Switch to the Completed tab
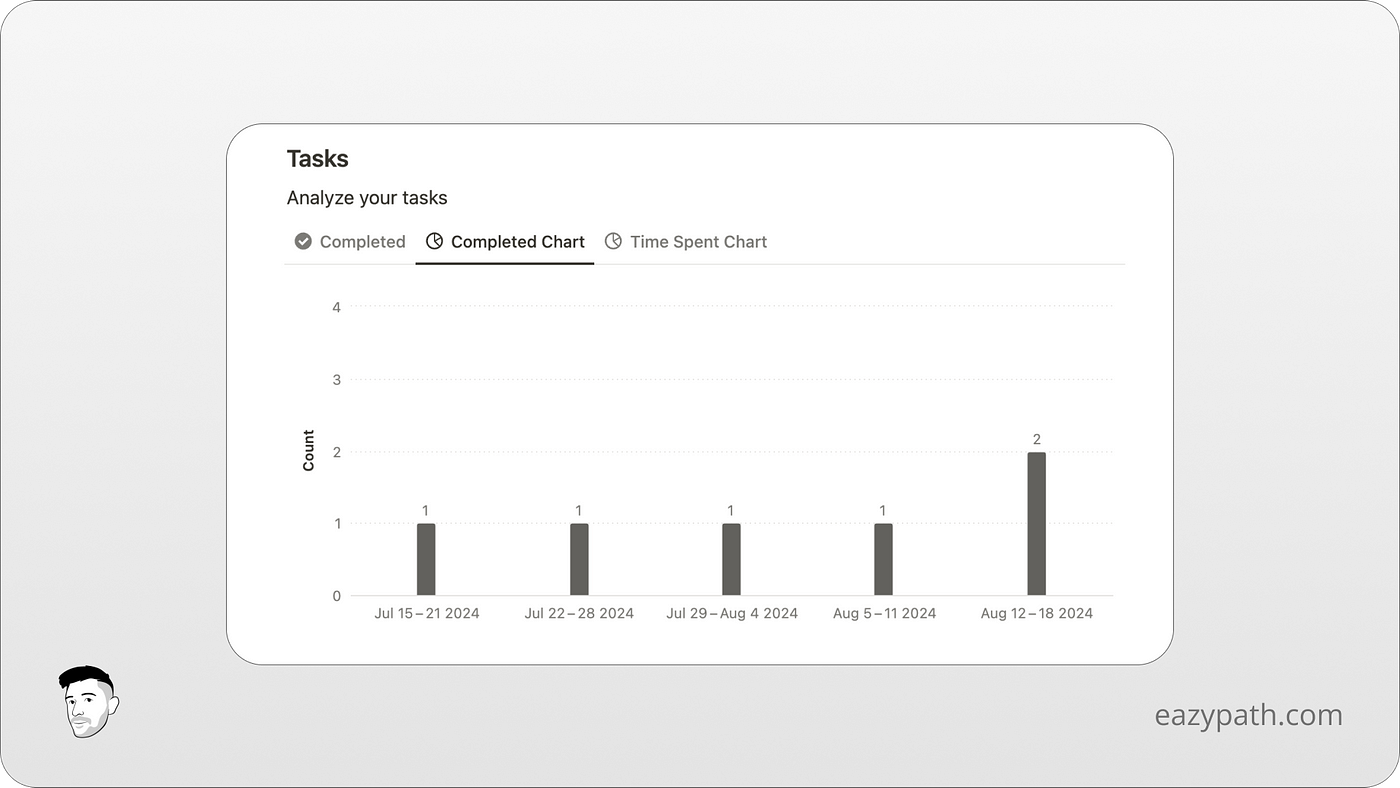Viewport: 1400px width, 788px height. (362, 241)
